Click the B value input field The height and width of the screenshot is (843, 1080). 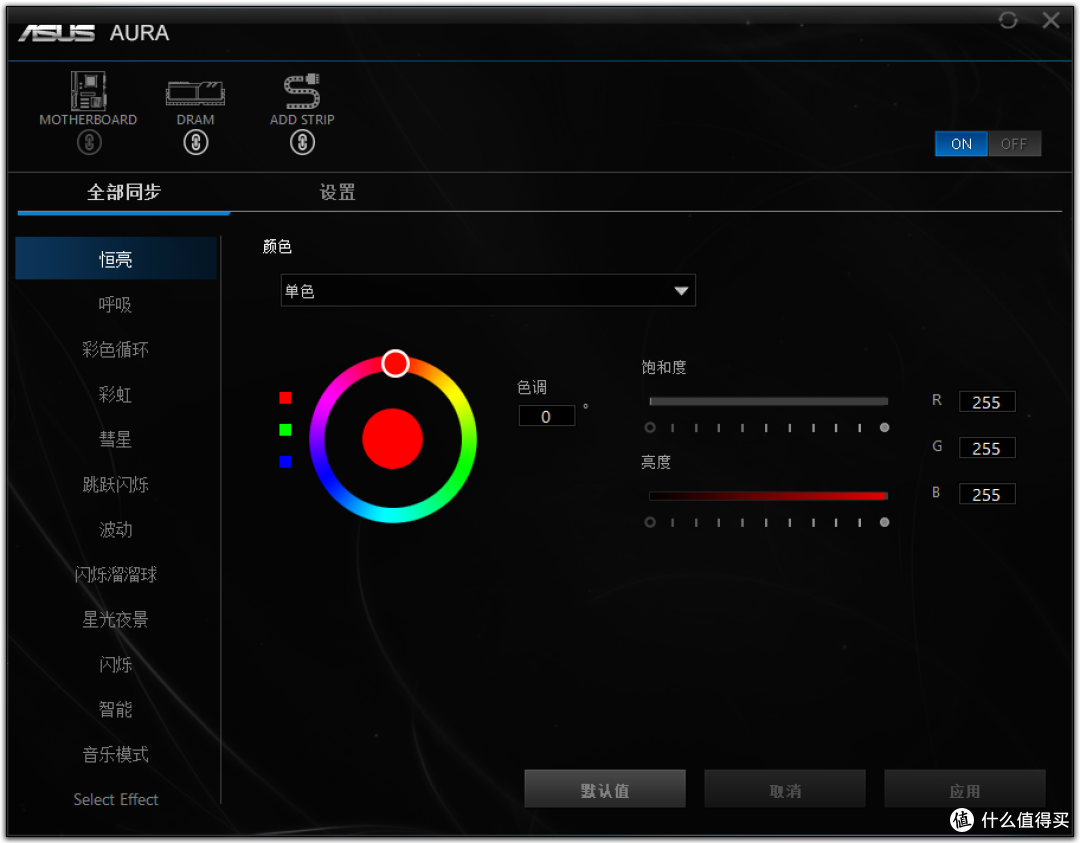point(987,495)
